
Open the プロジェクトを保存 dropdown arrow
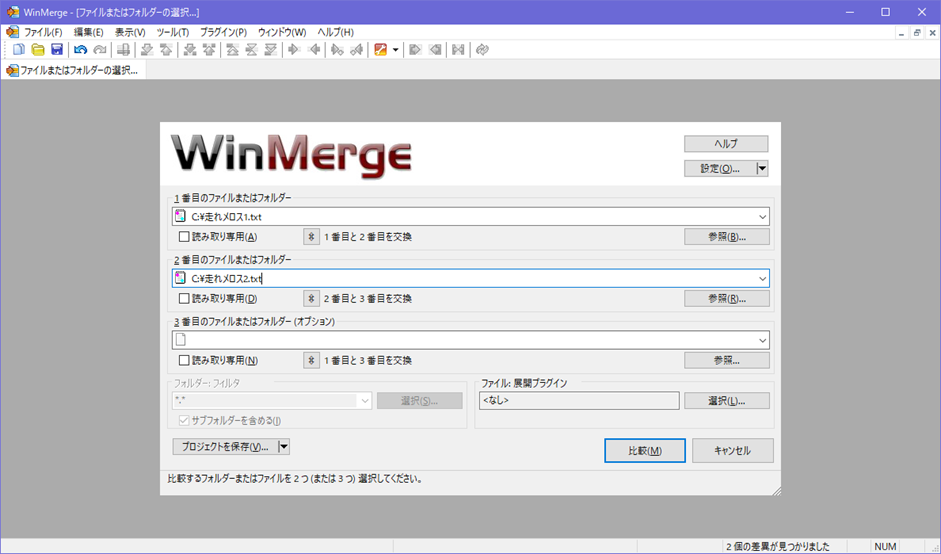[x=284, y=447]
